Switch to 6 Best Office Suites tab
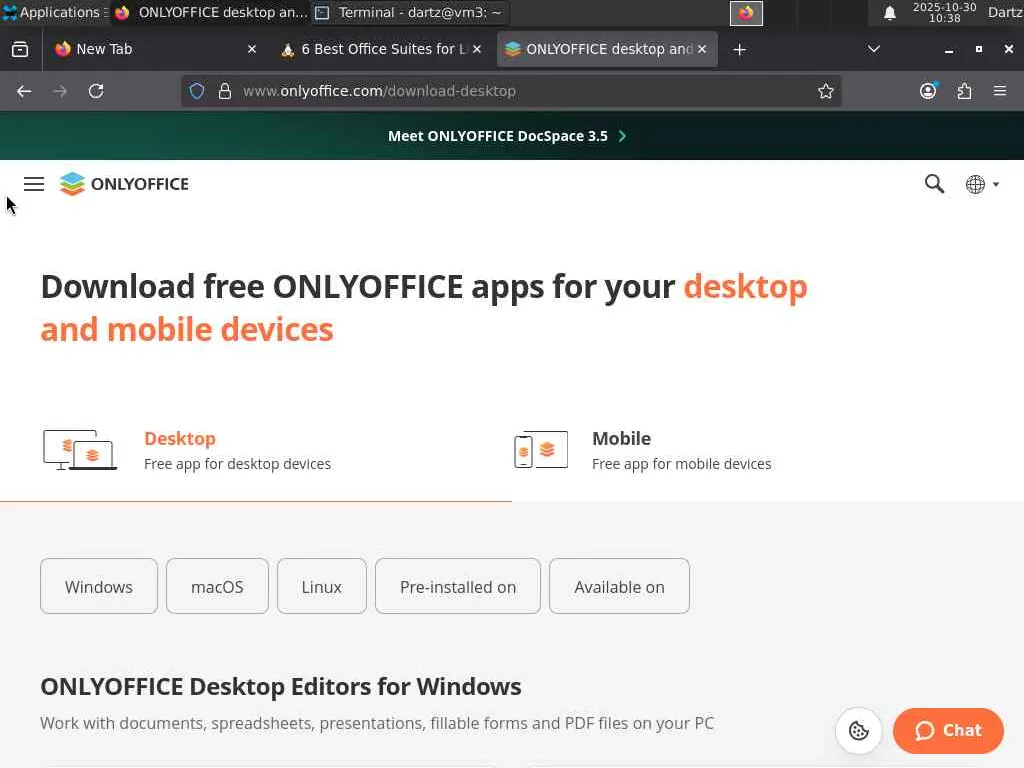 [x=382, y=50]
